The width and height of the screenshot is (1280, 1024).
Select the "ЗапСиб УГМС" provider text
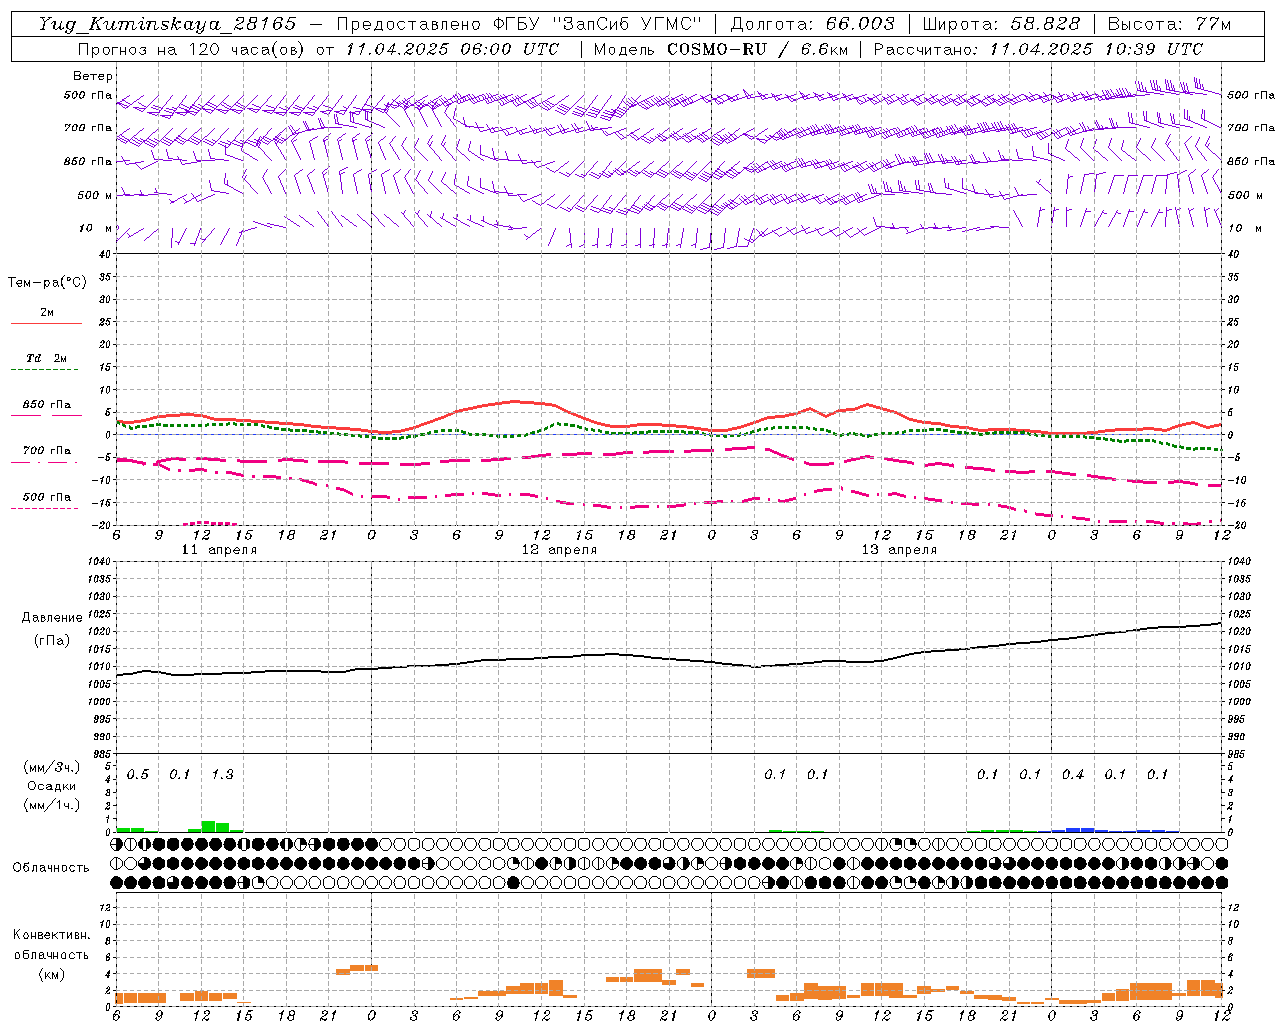(628, 24)
